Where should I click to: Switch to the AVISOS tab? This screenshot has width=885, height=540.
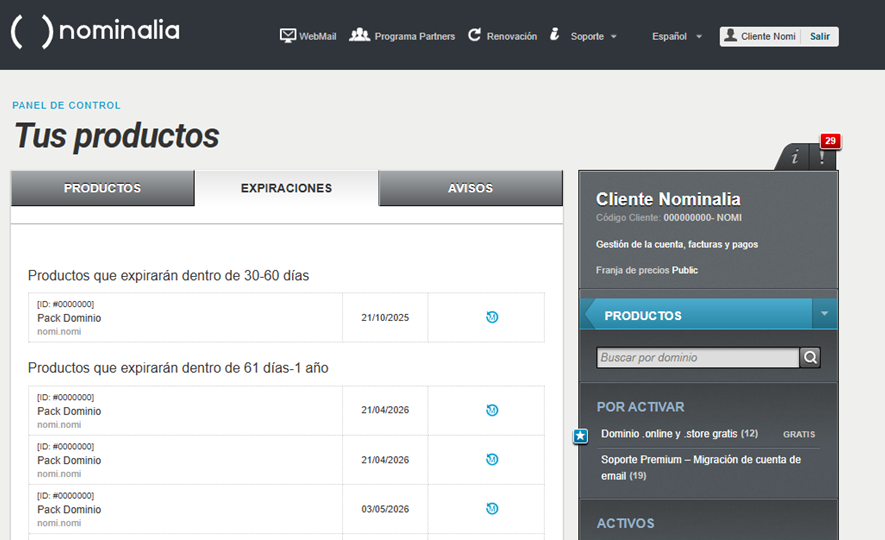pyautogui.click(x=470, y=188)
